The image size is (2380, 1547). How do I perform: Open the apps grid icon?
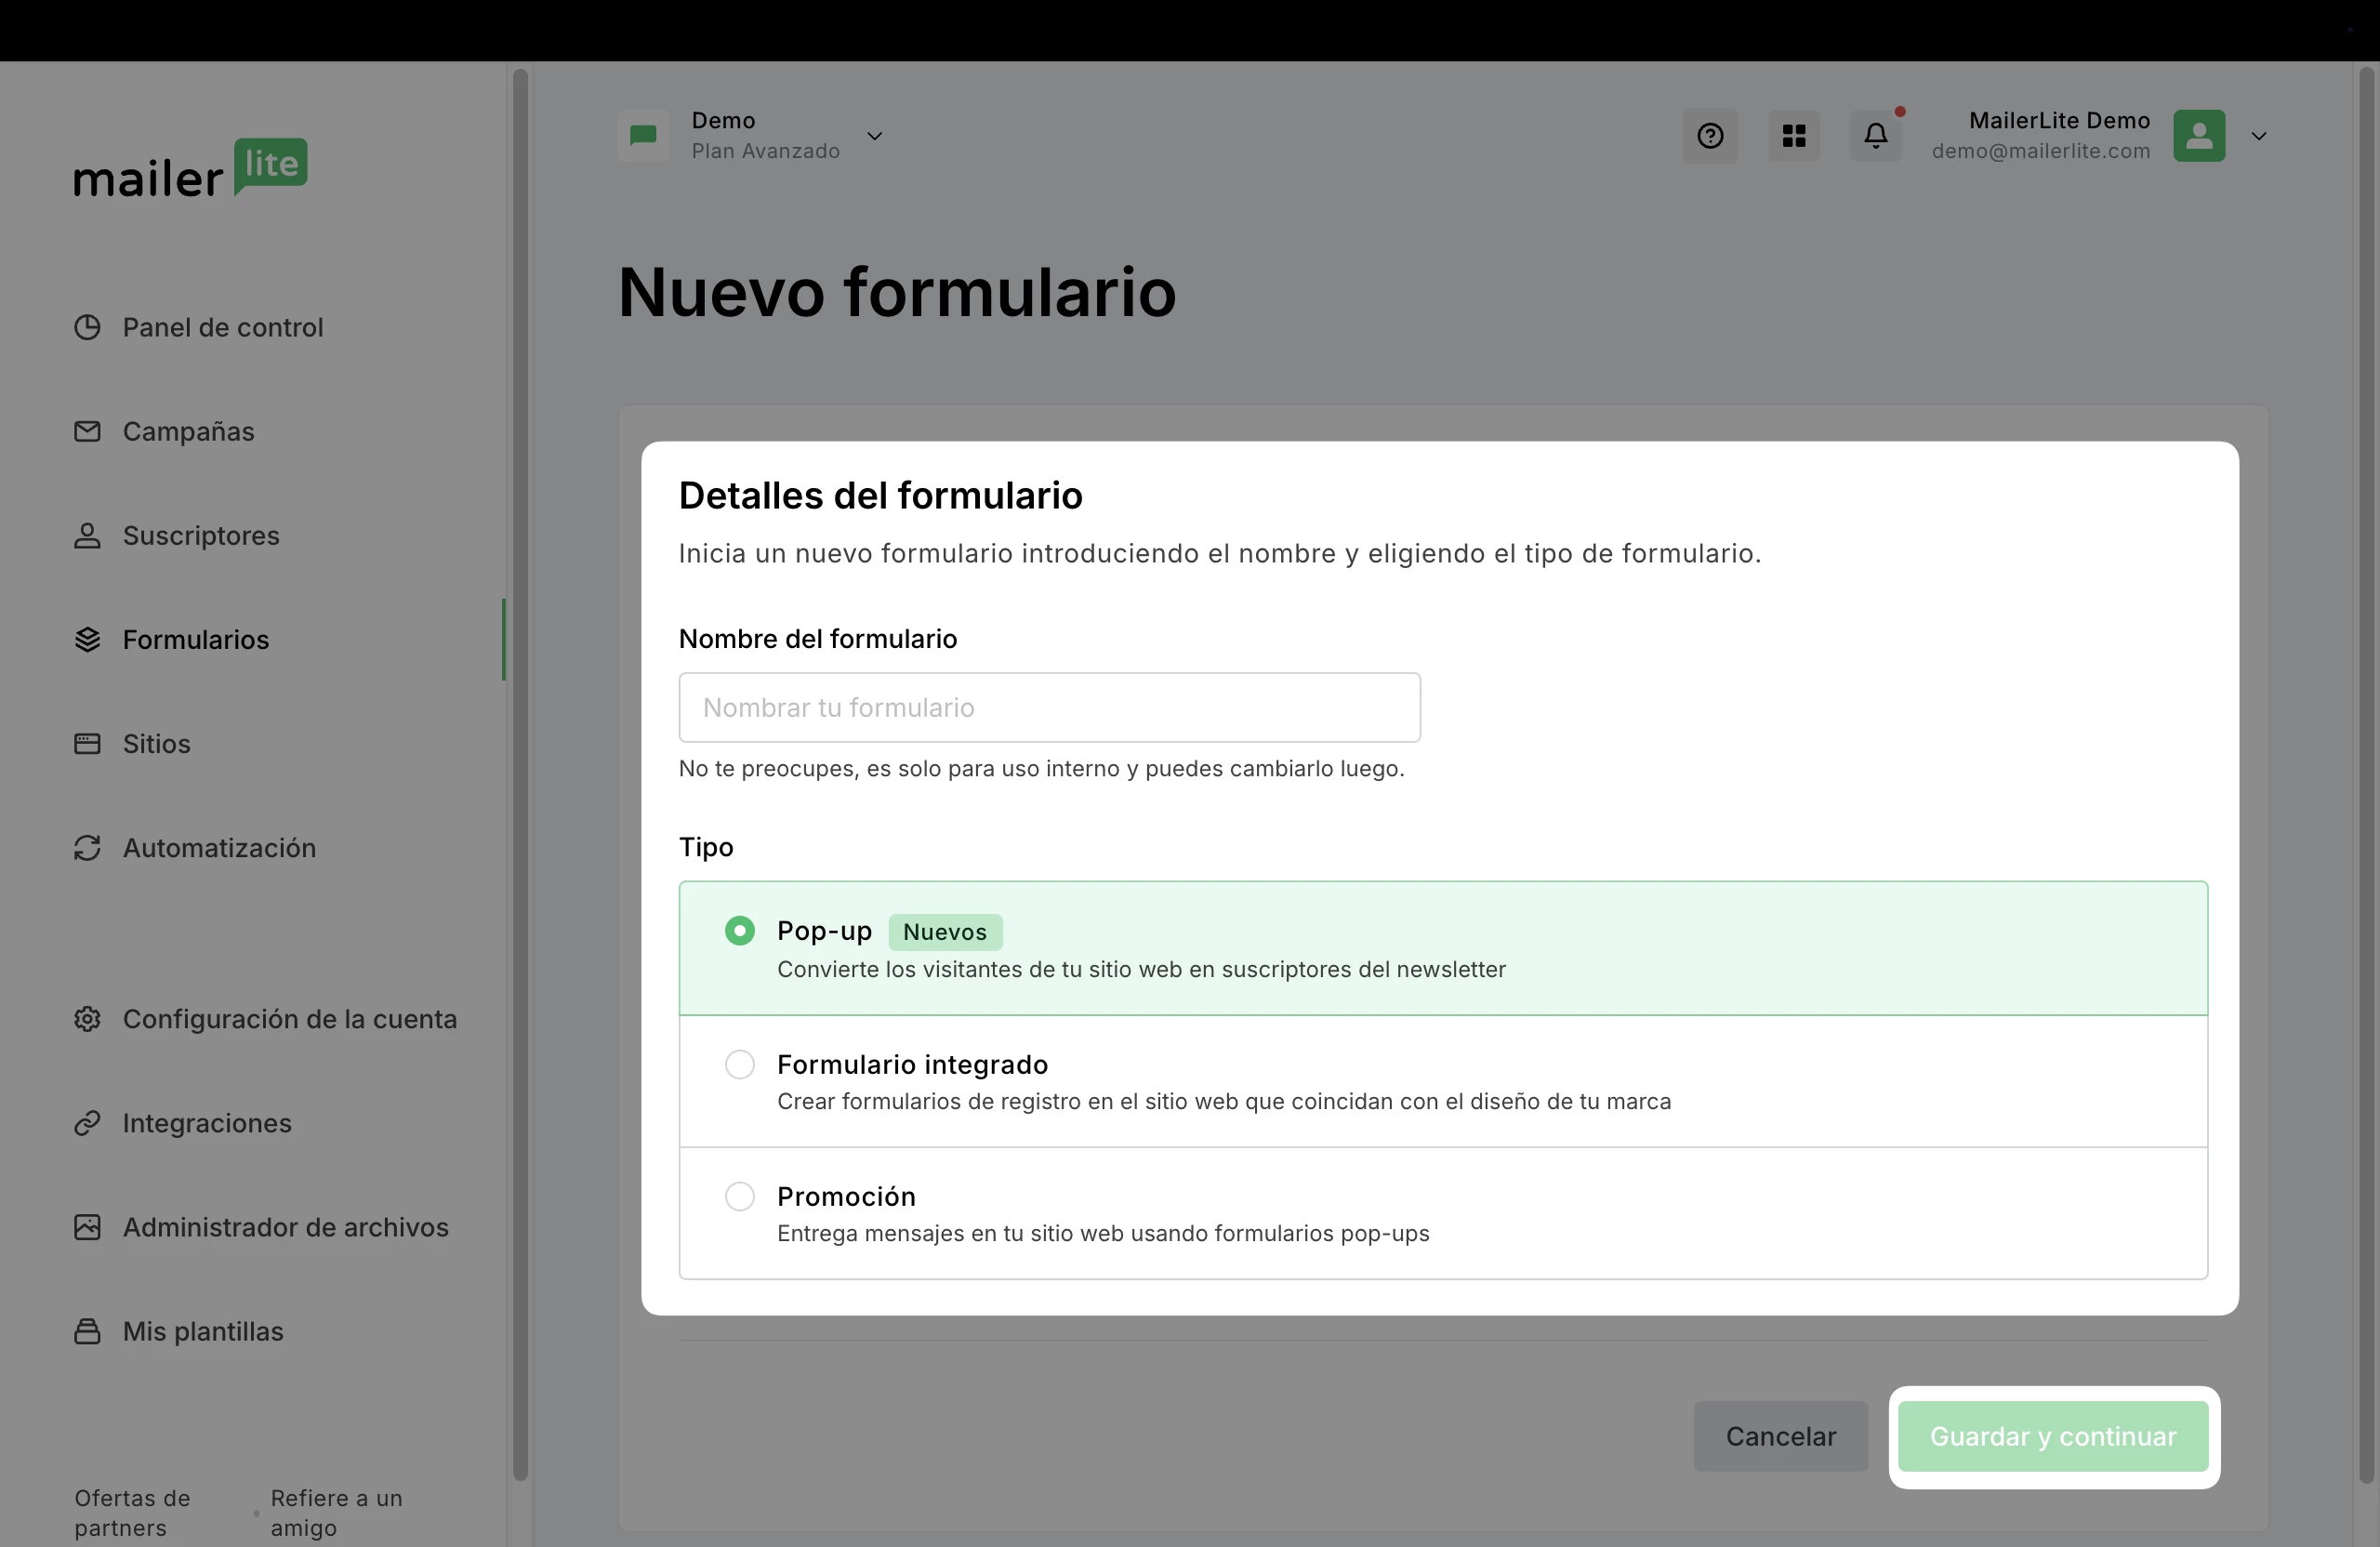tap(1794, 136)
